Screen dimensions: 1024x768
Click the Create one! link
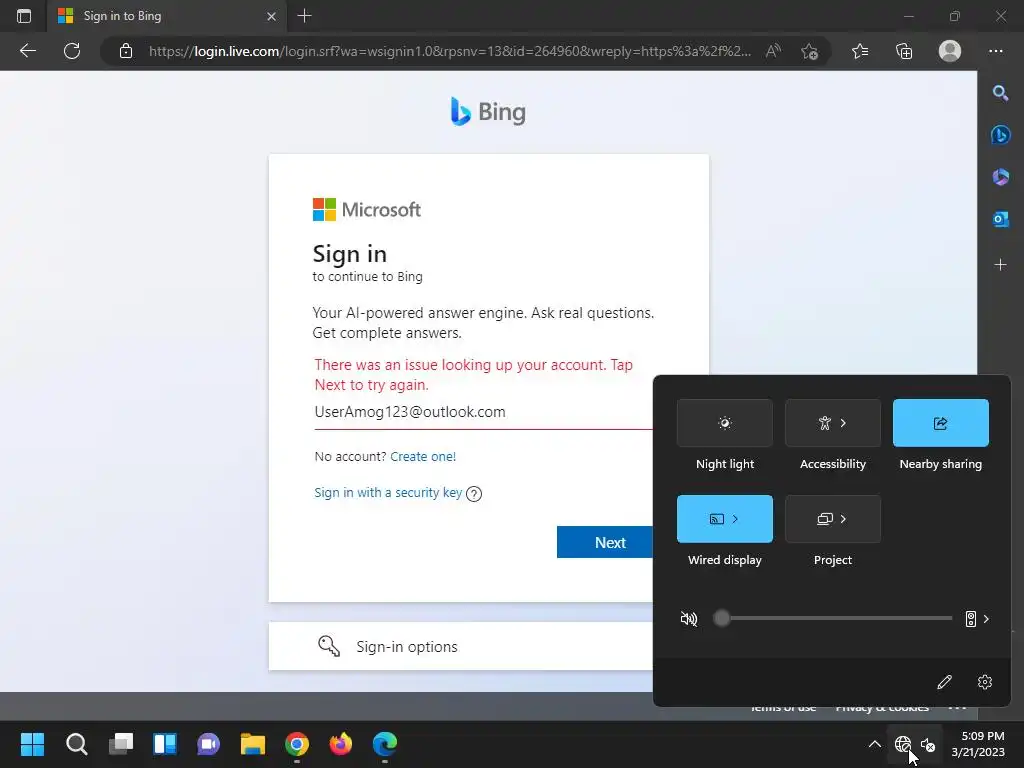(423, 456)
